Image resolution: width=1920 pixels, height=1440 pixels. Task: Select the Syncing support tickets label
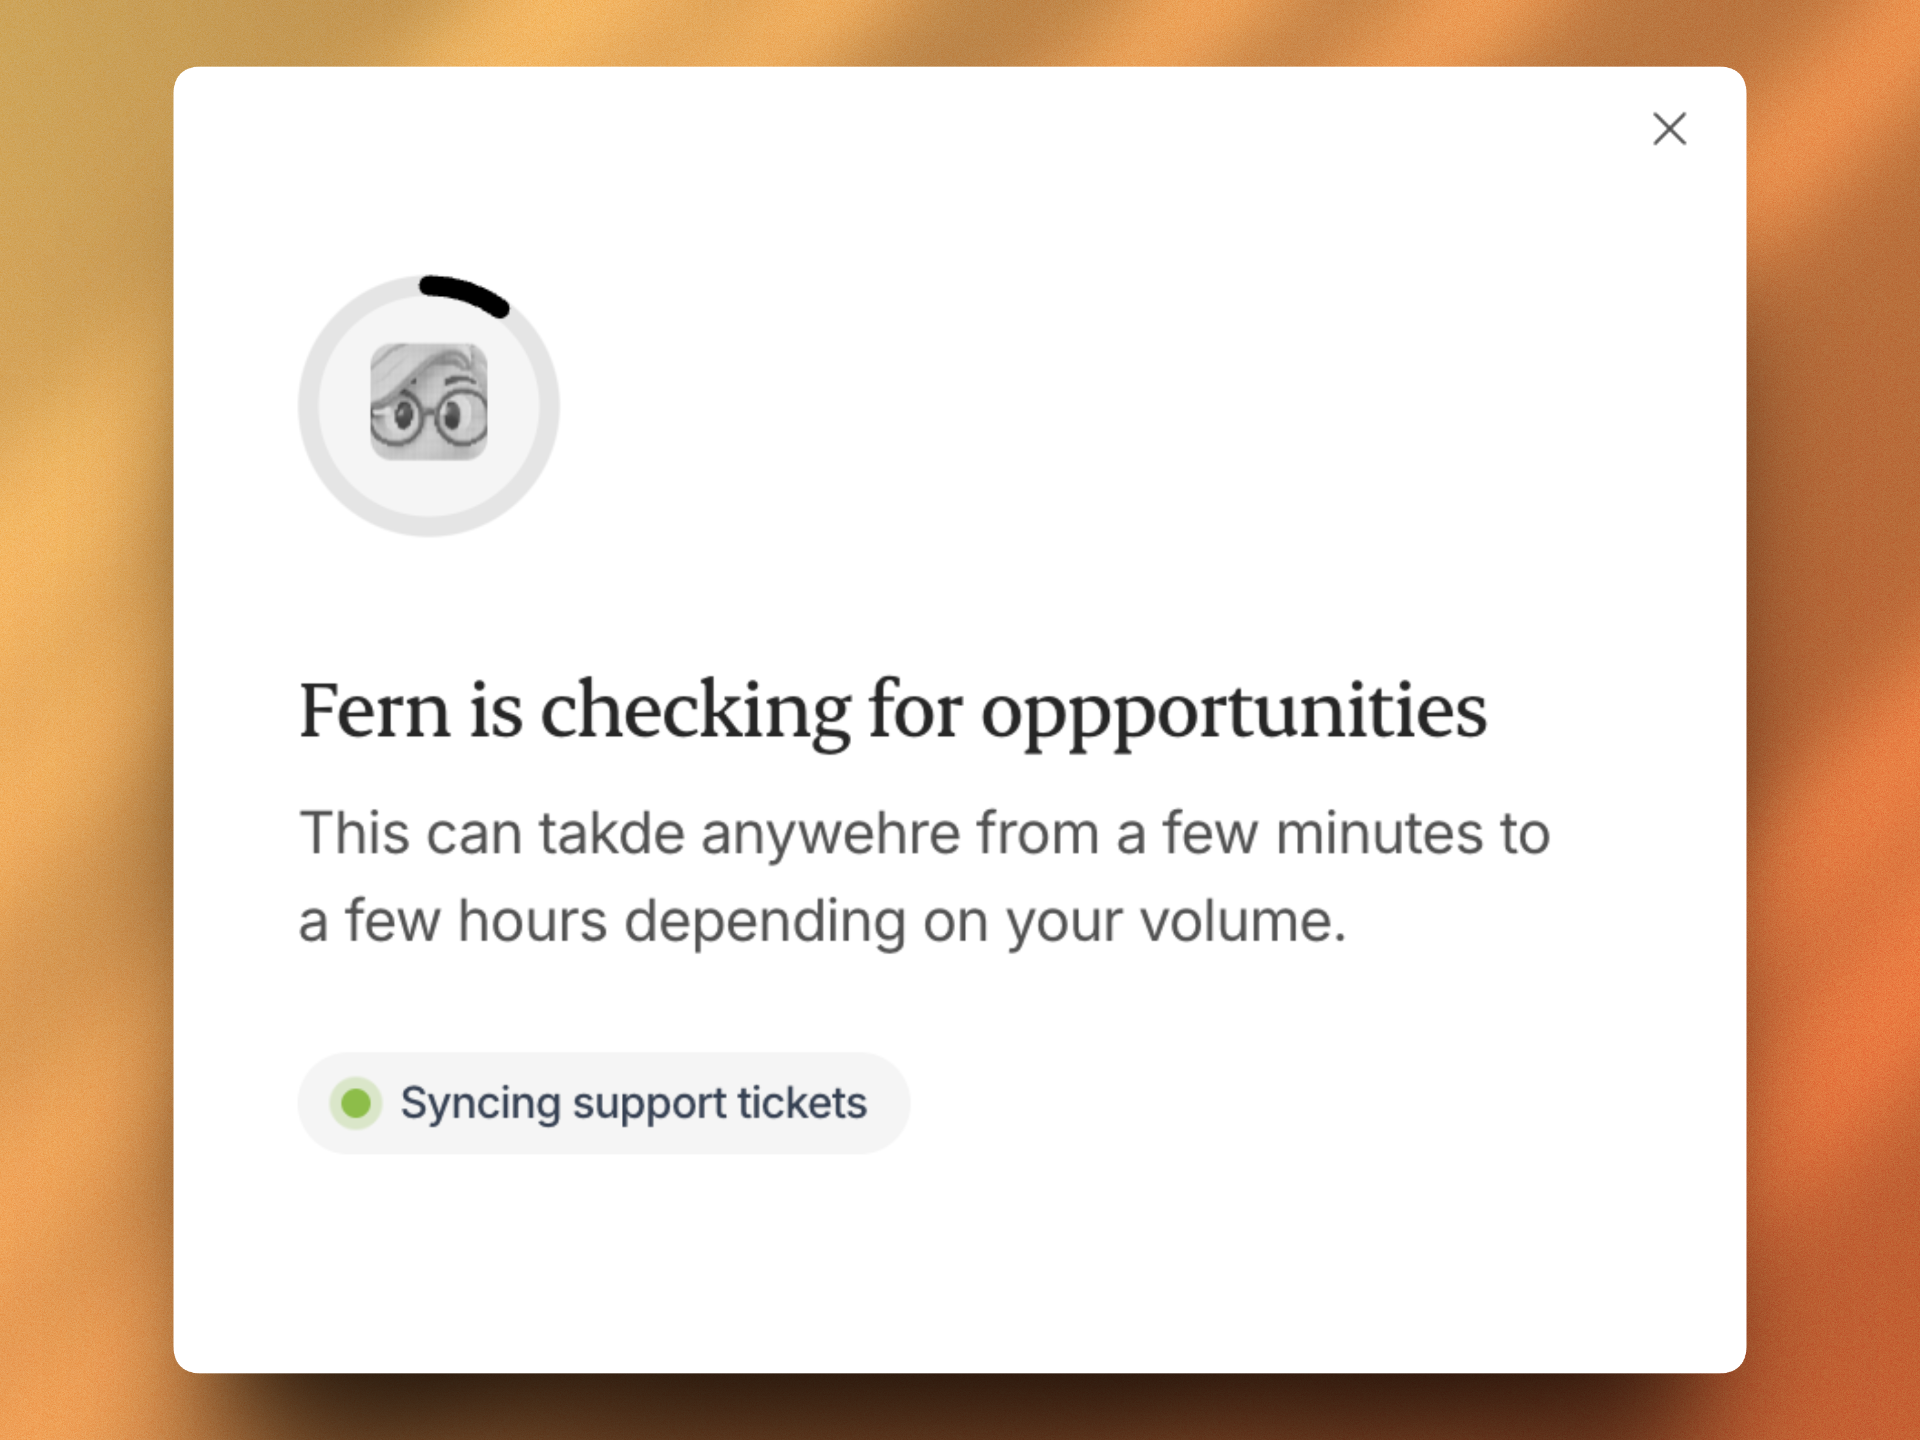(633, 1103)
